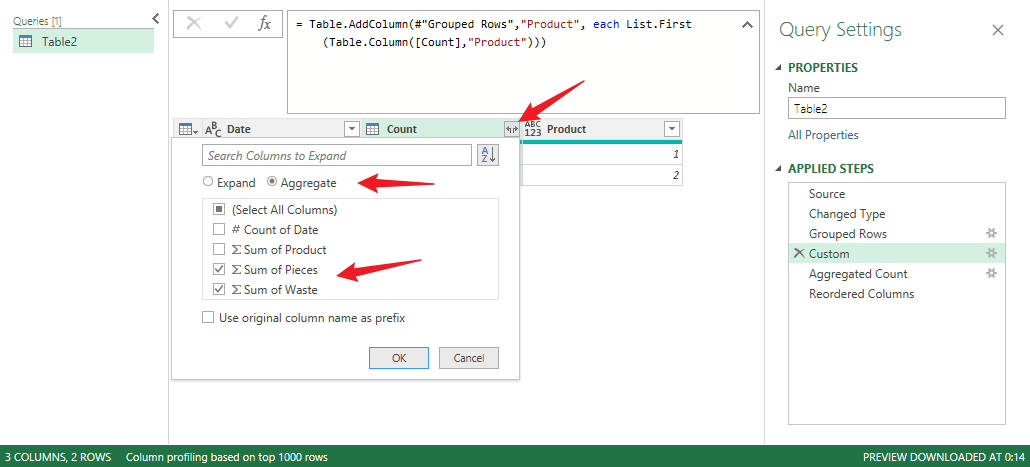Click the Date column header
This screenshot has height=467, width=1030.
[x=280, y=129]
